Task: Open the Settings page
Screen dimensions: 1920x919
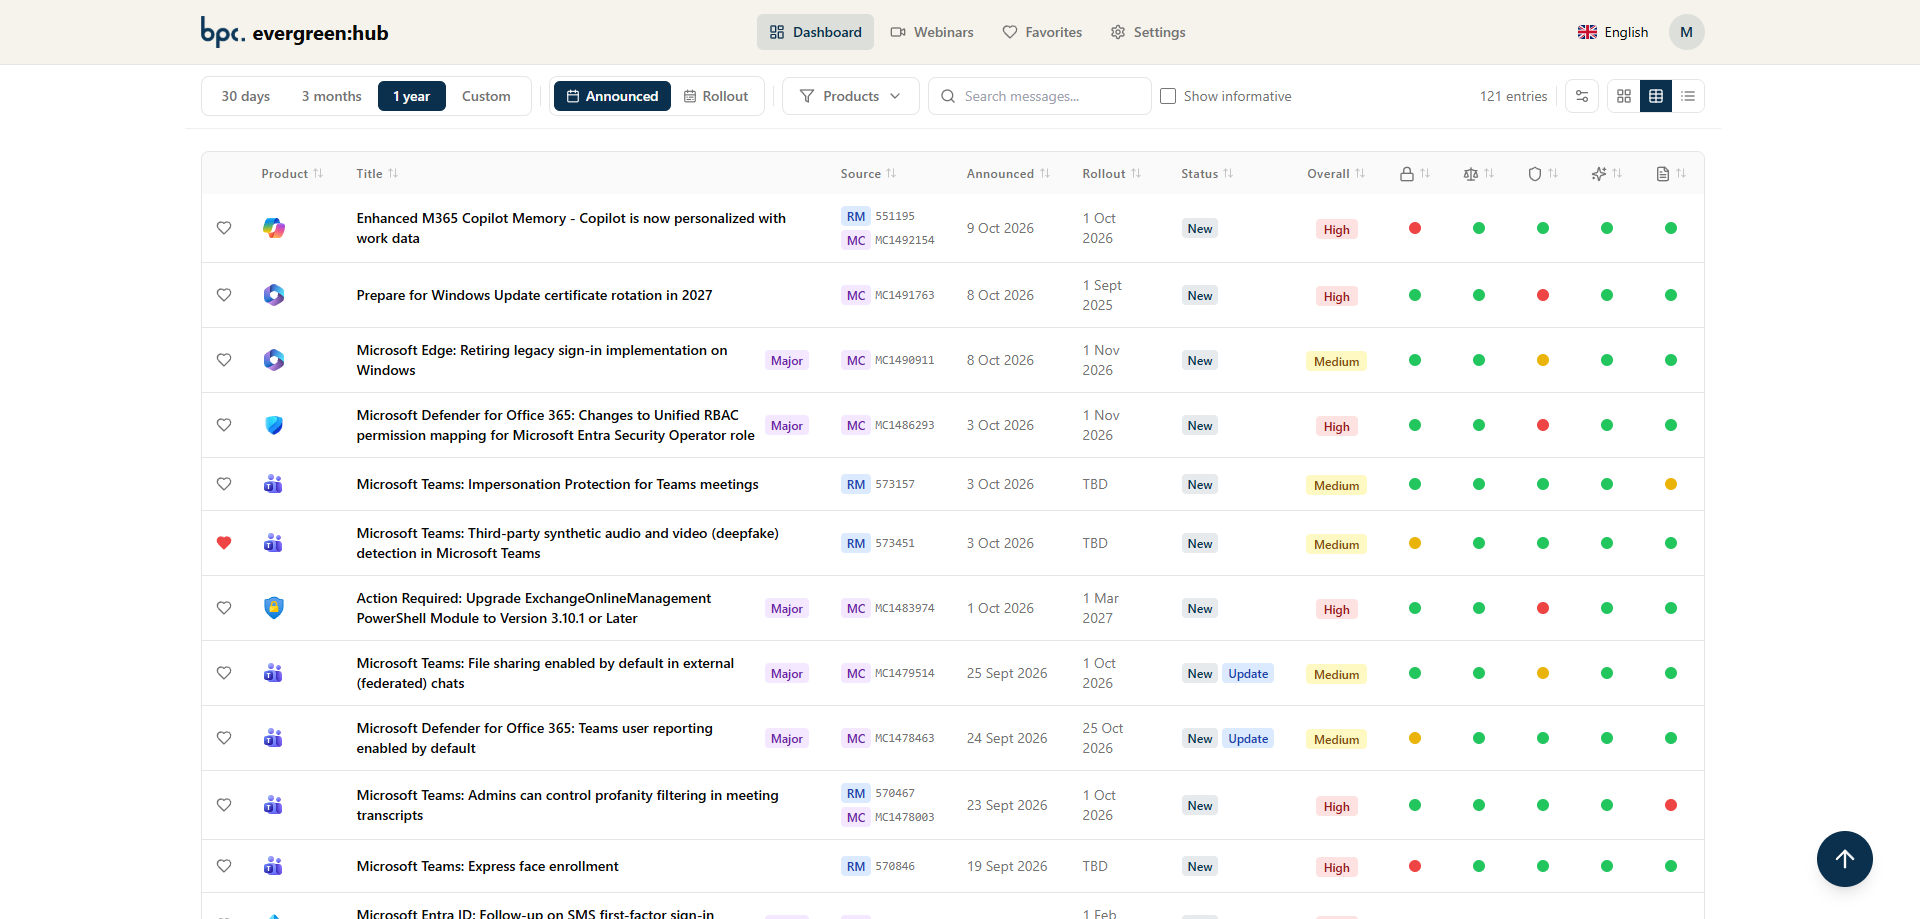Action: [1148, 32]
